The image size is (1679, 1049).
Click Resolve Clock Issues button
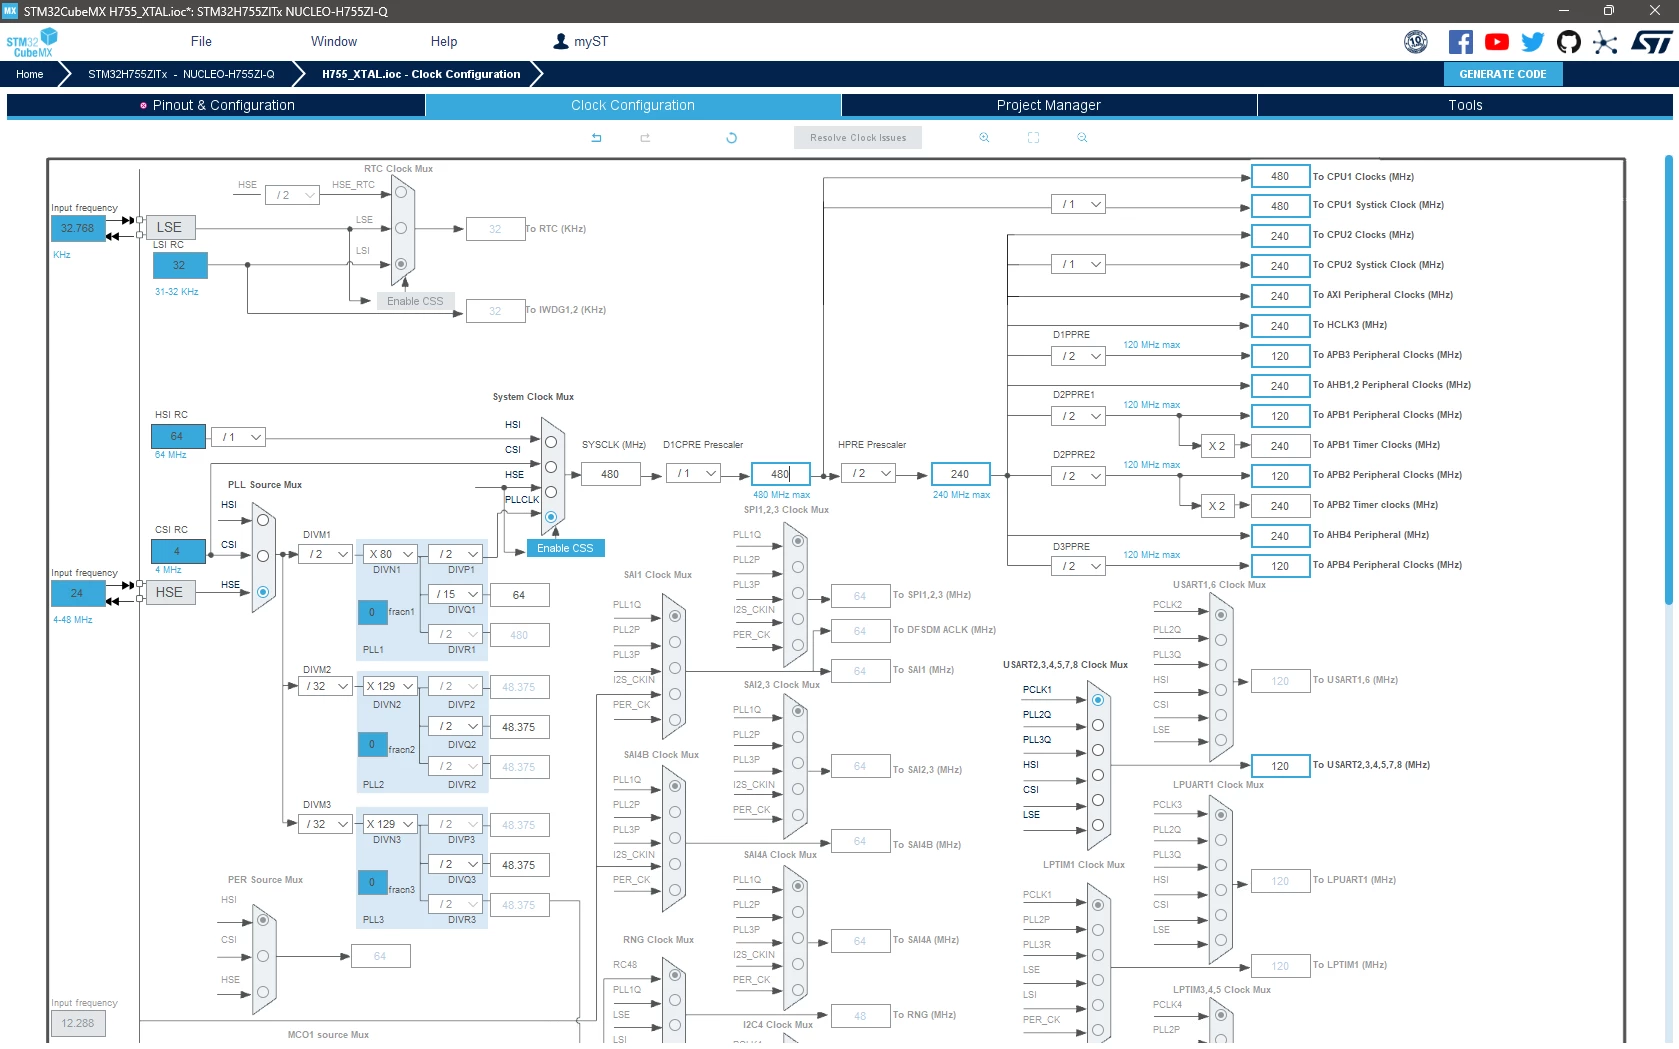coord(858,138)
